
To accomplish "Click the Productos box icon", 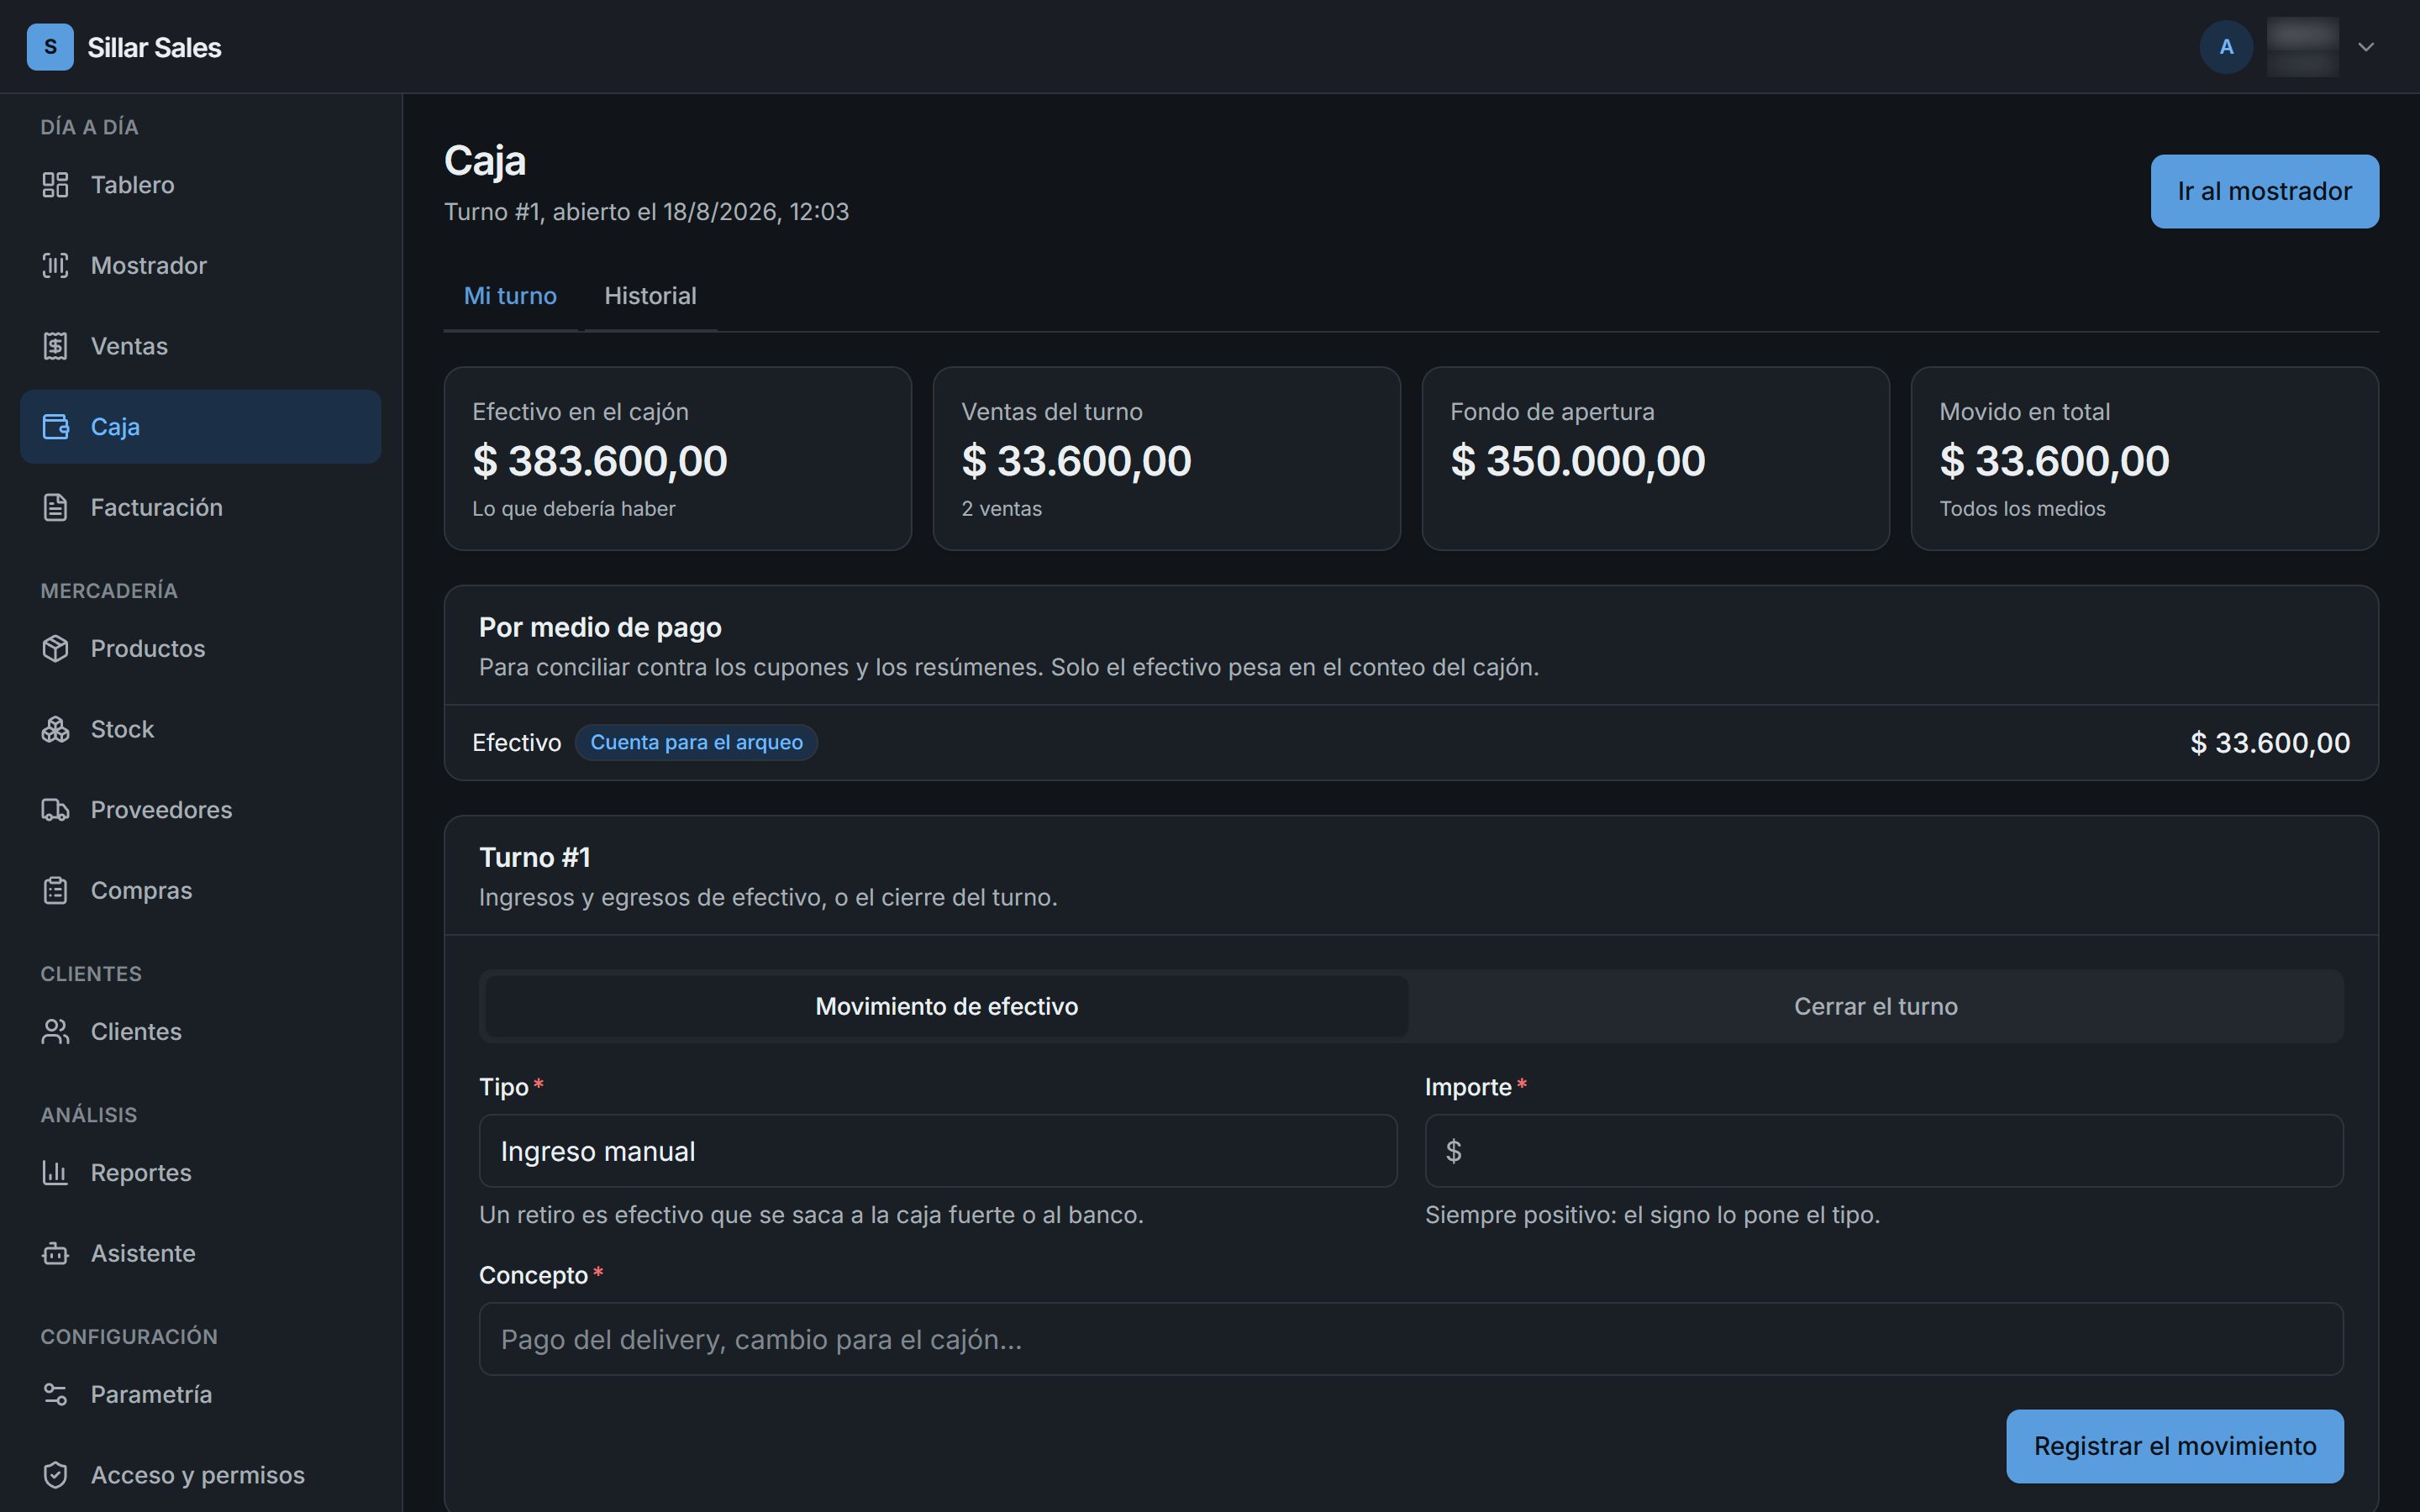I will point(55,648).
